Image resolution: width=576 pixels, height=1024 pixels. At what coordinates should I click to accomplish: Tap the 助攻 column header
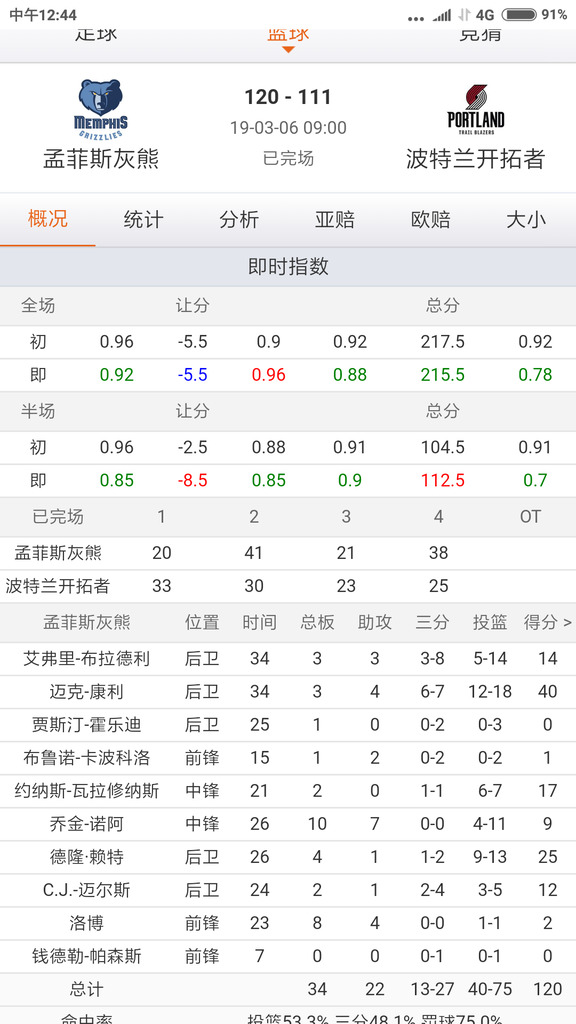pos(375,623)
